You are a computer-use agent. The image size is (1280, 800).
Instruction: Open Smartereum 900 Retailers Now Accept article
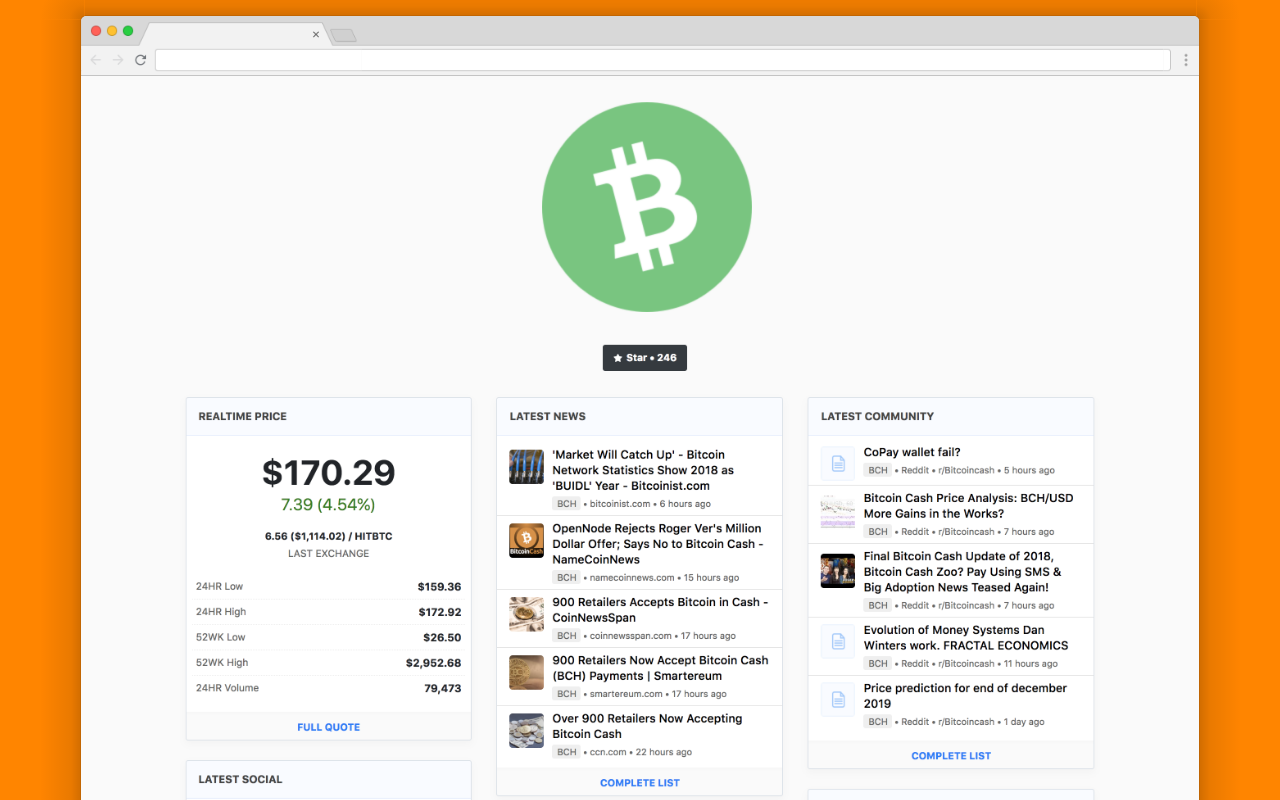[660, 668]
